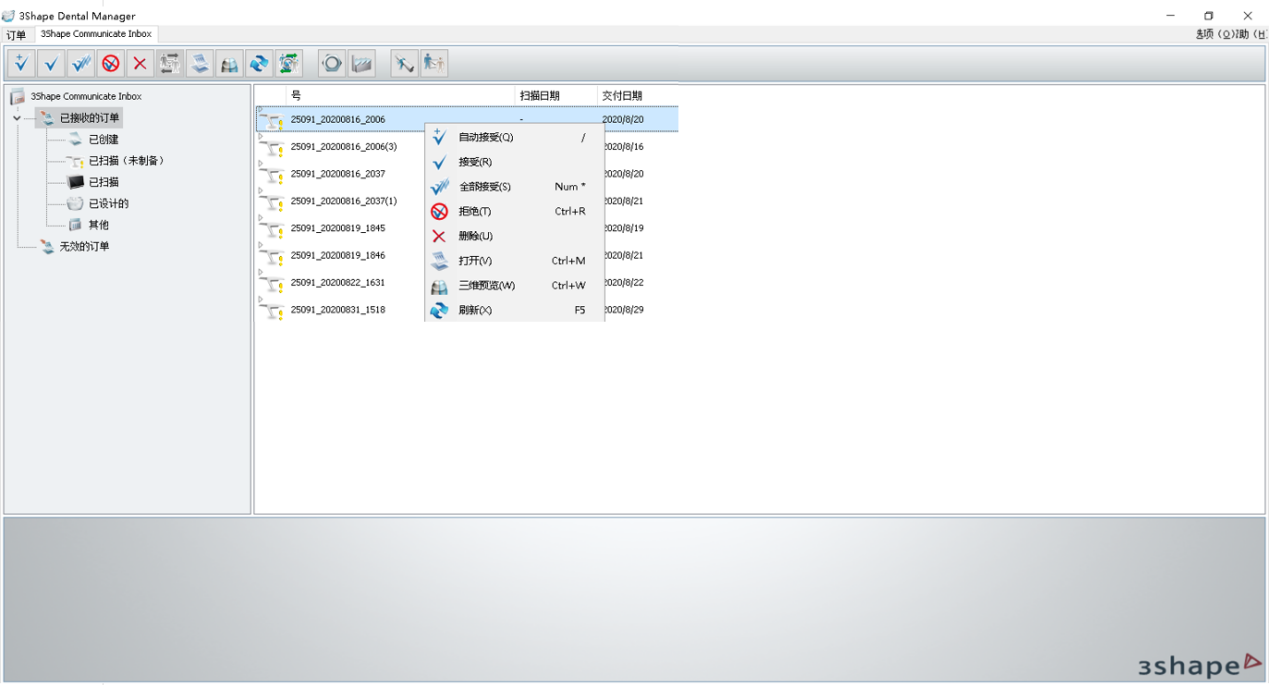Switch to 3Shape Communicate Inbox tab
The width and height of the screenshot is (1269, 685).
pyautogui.click(x=96, y=34)
